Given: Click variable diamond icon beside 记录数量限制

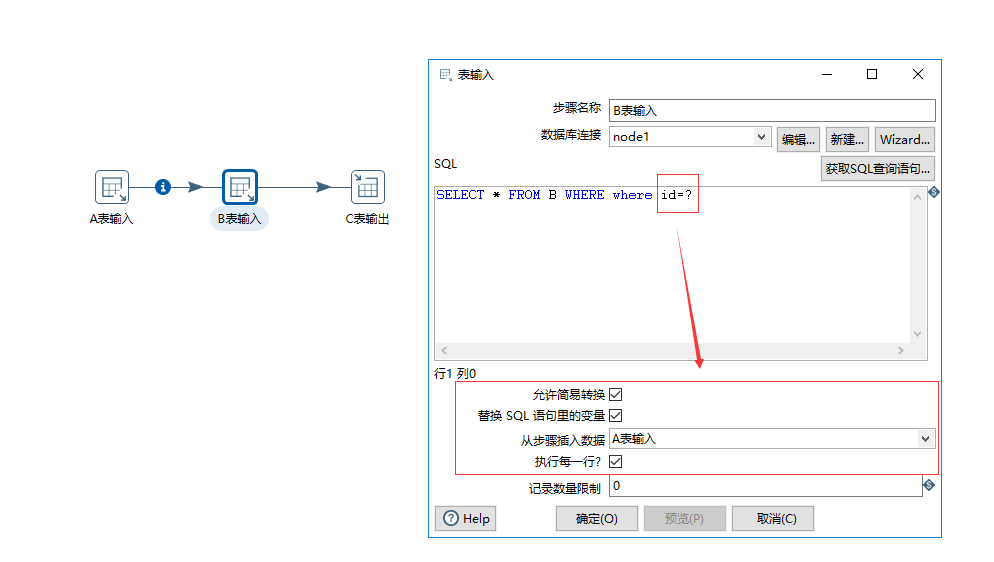Looking at the screenshot, I should 929,485.
